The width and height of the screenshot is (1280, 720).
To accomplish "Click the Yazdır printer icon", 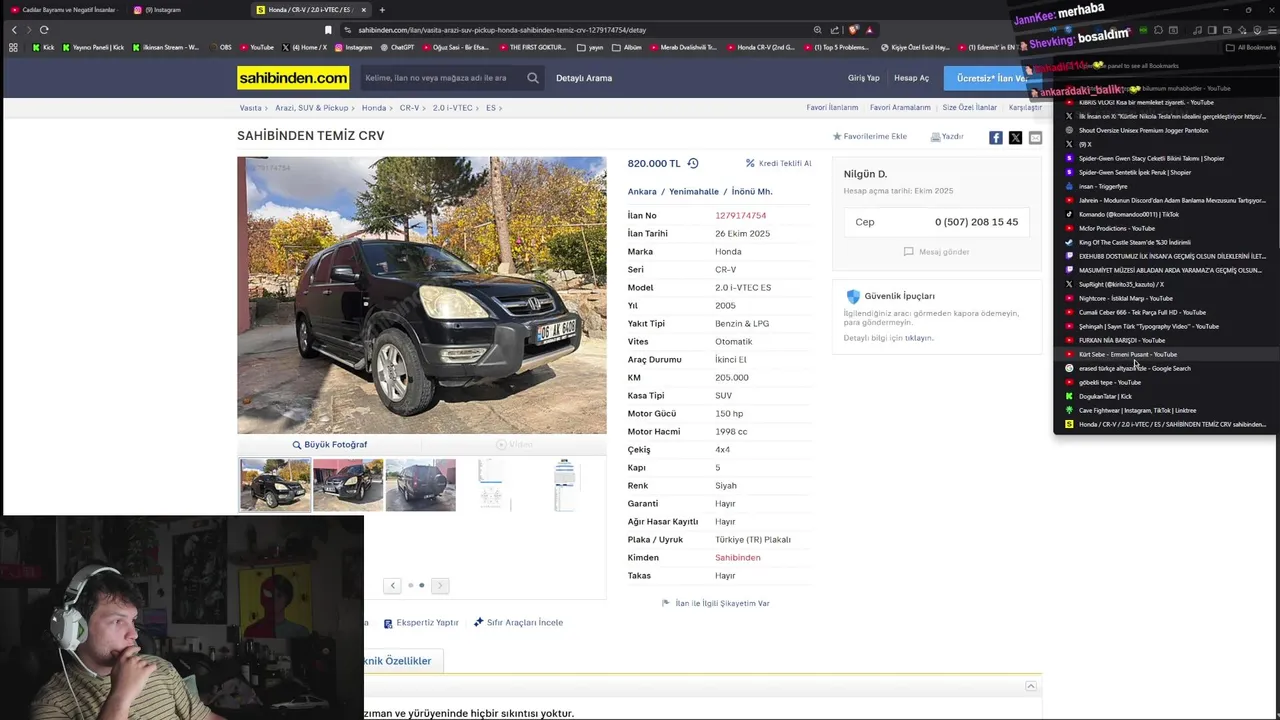I will point(935,137).
